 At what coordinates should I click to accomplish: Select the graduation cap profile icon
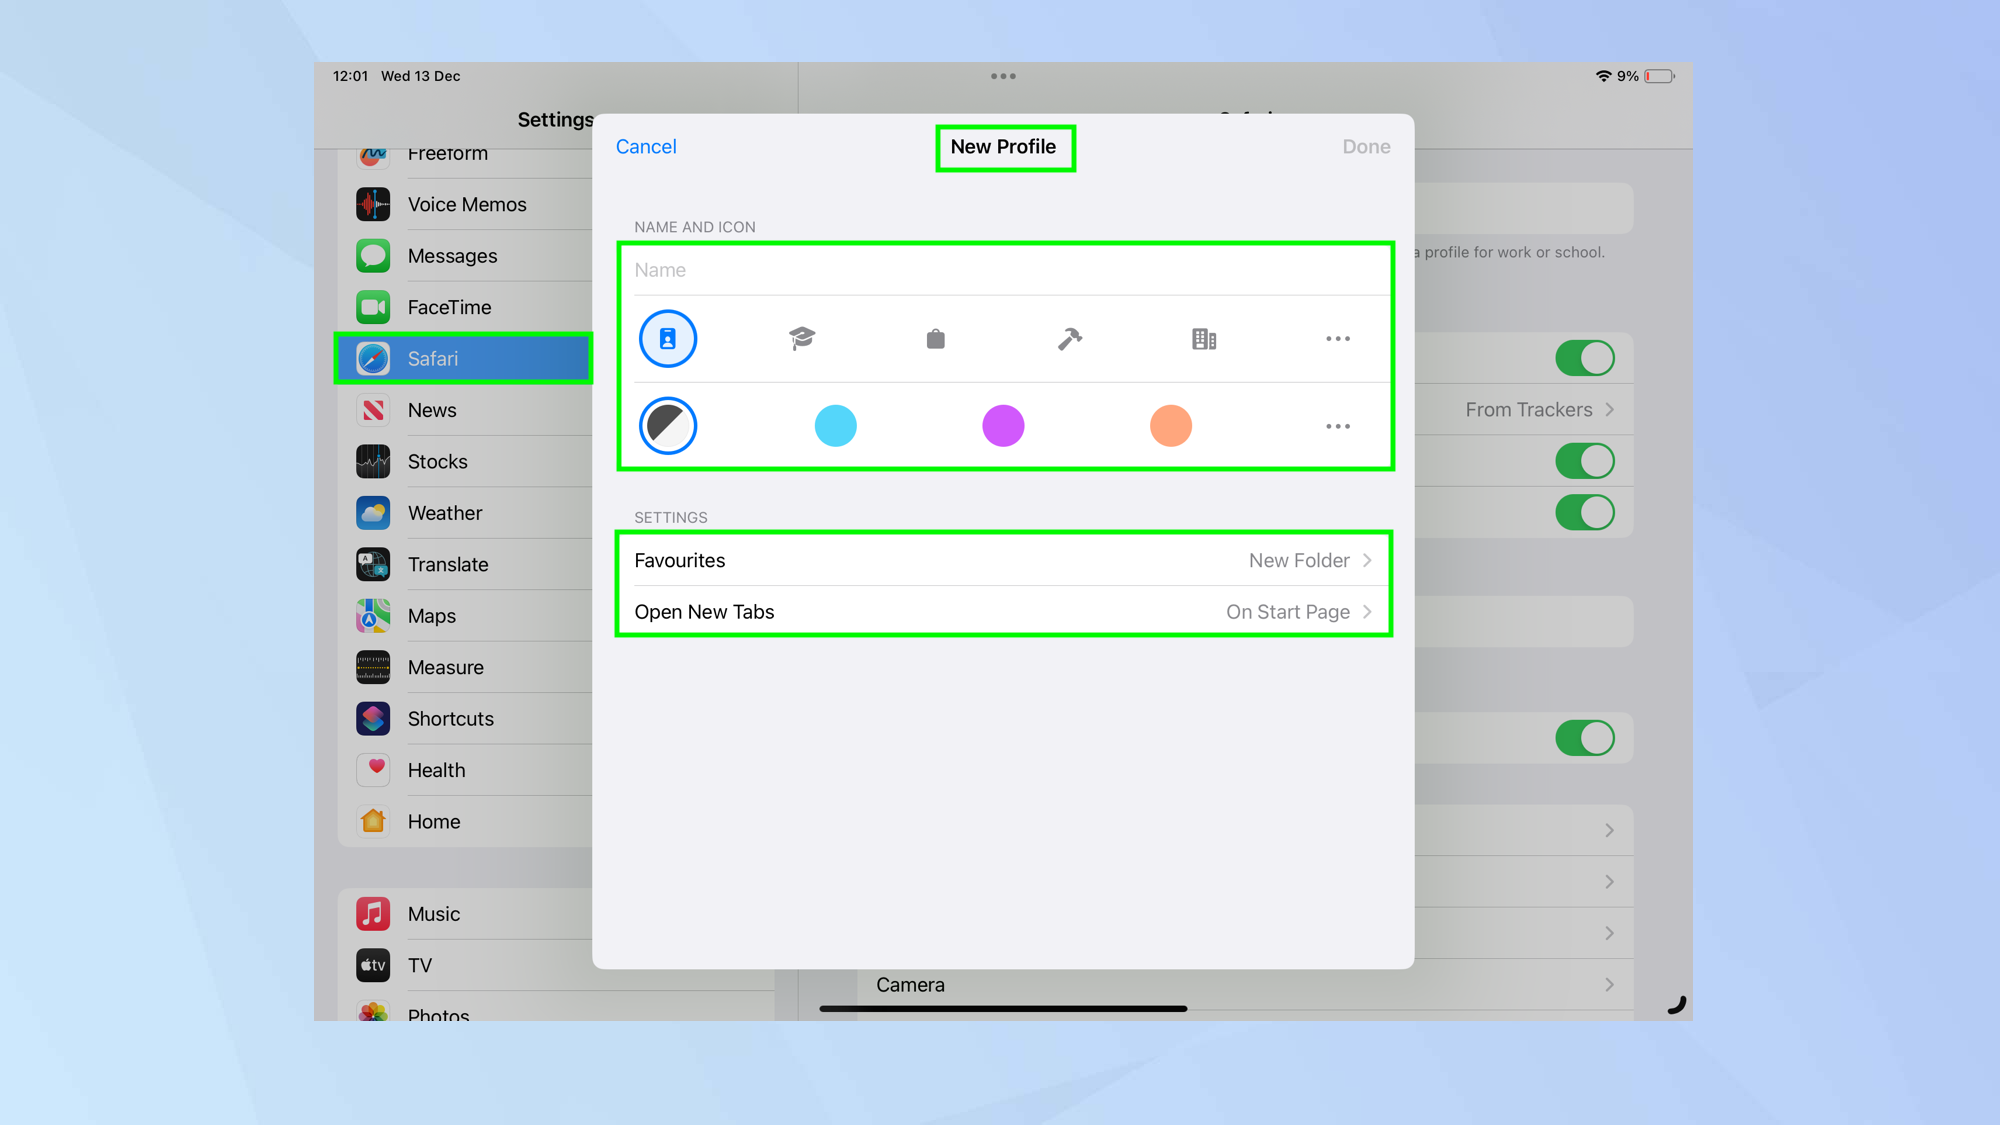(x=801, y=339)
